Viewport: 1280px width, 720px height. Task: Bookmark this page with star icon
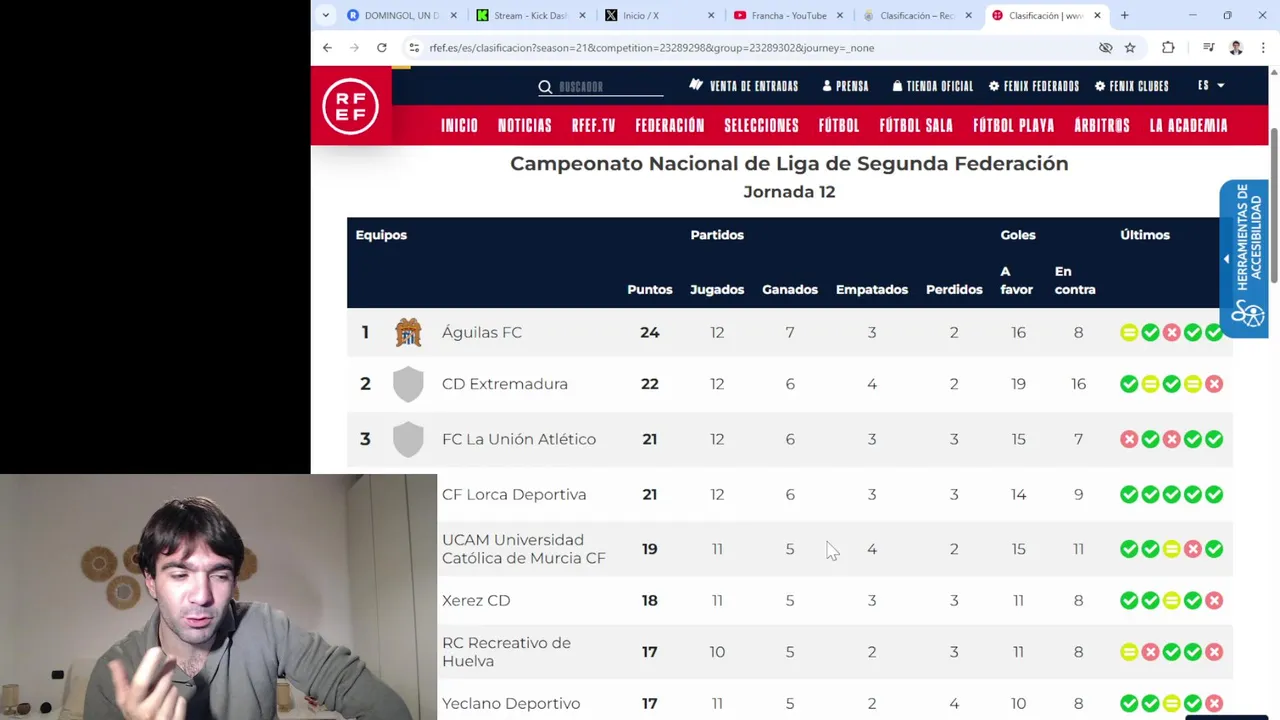[1130, 47]
